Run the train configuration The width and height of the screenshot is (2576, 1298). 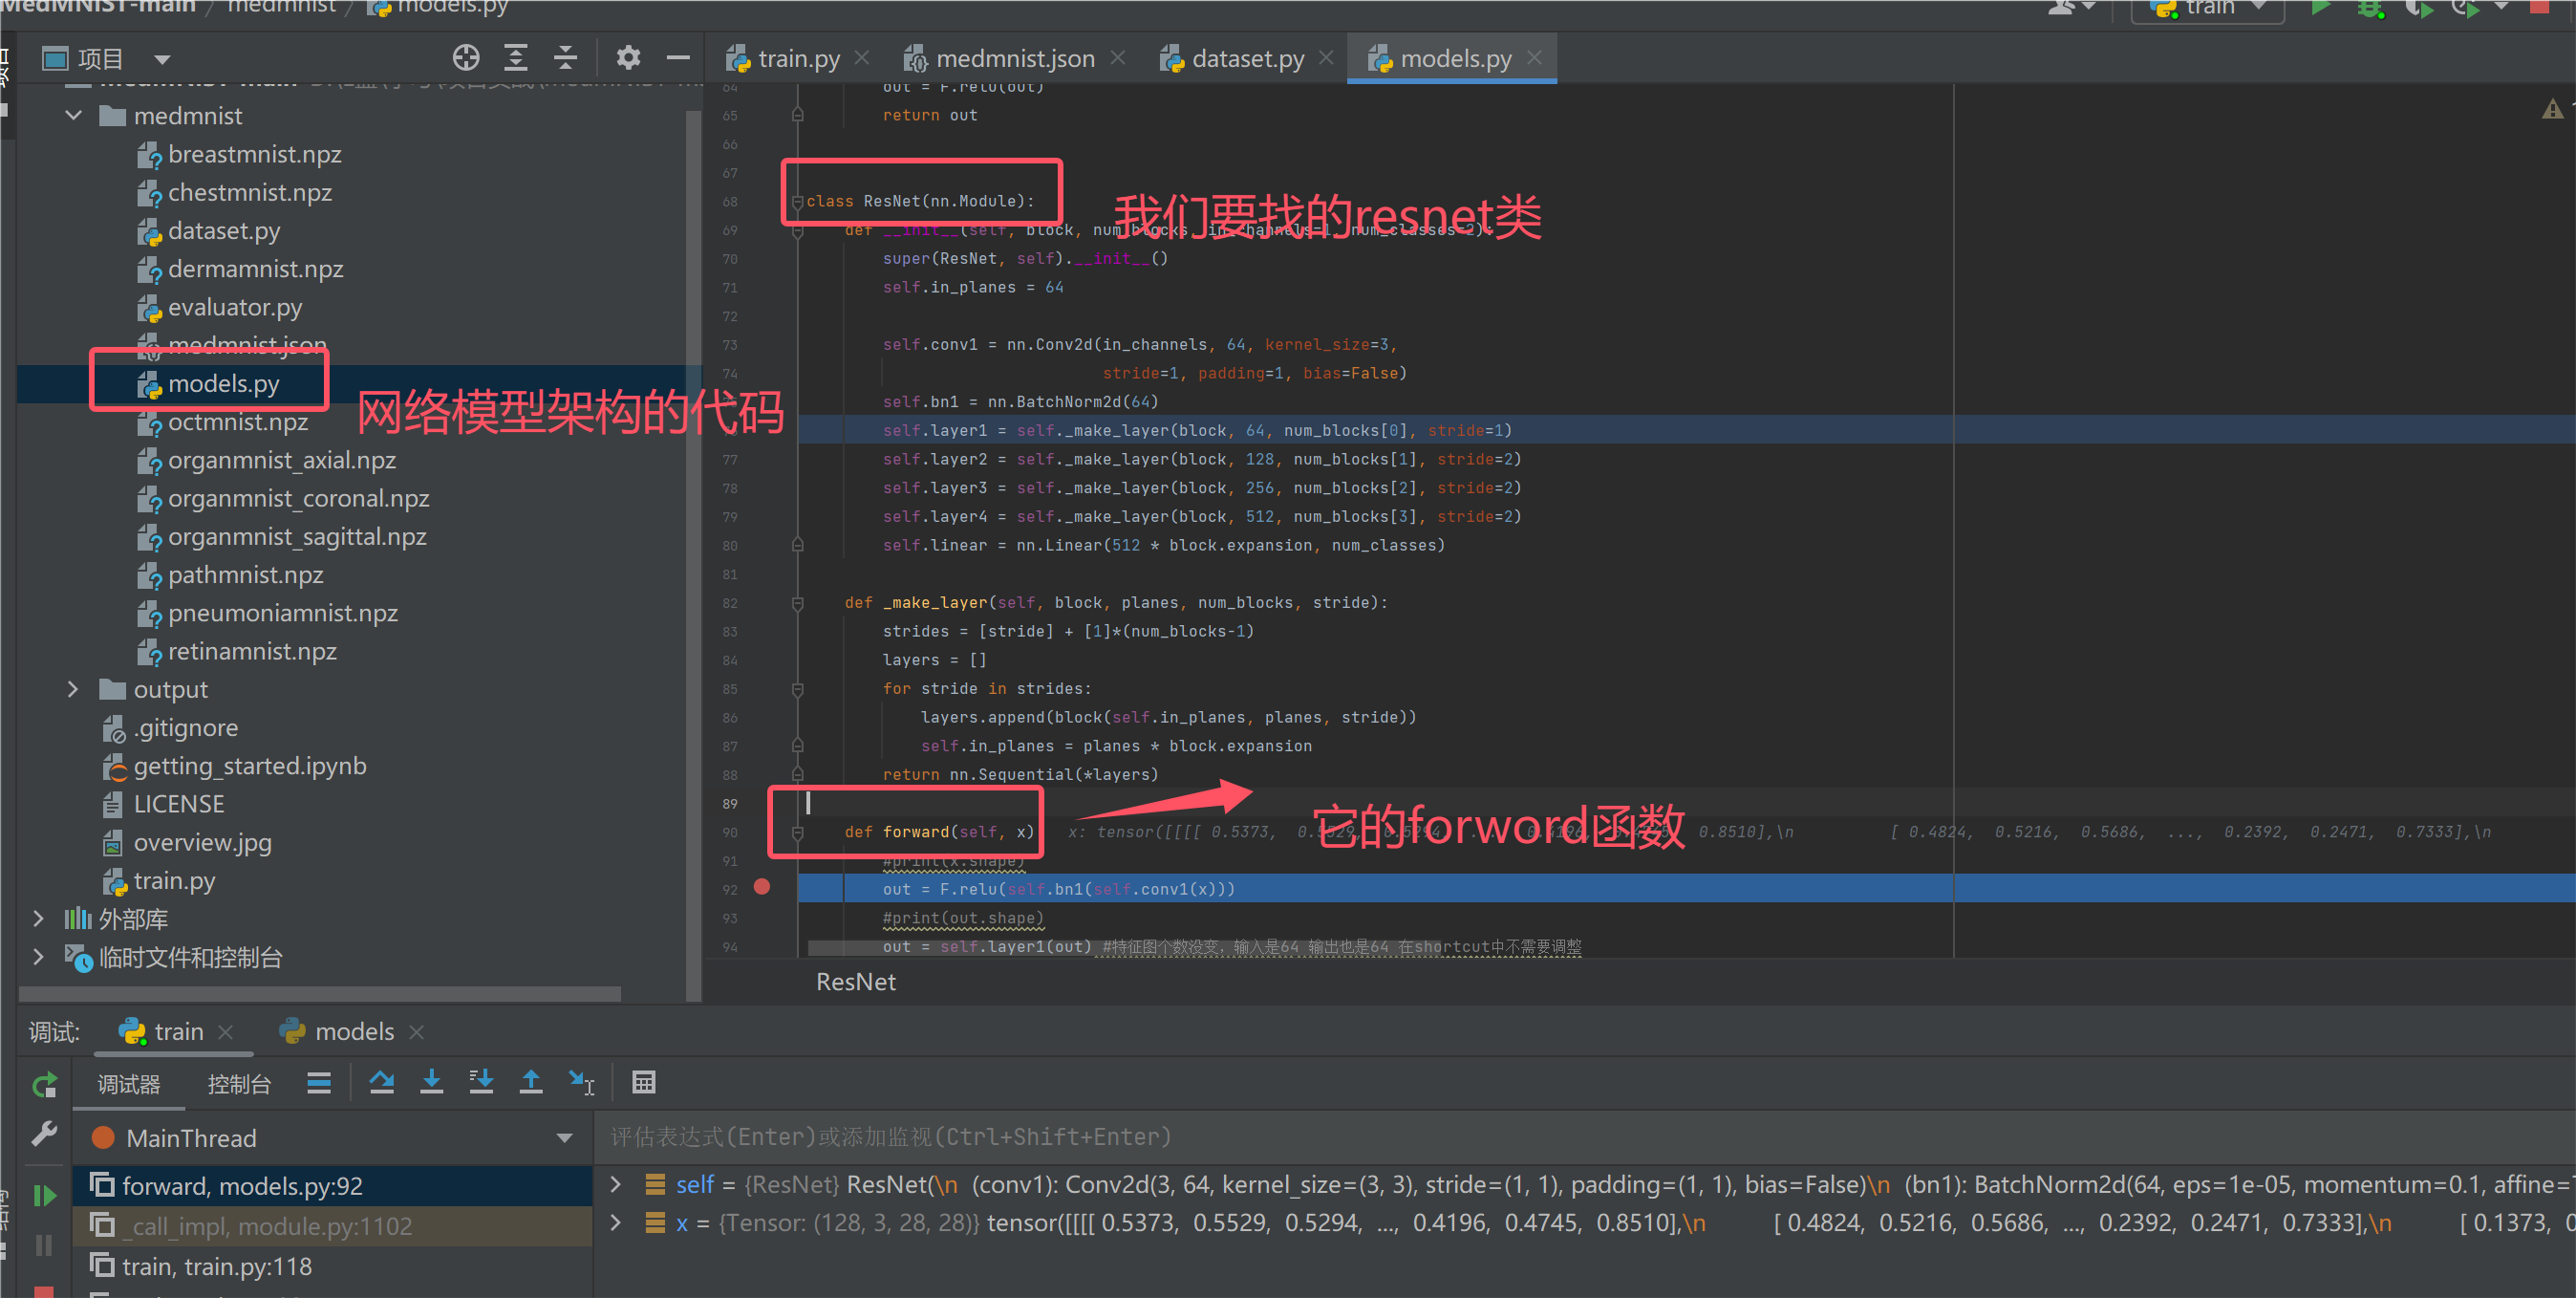[x=2321, y=8]
